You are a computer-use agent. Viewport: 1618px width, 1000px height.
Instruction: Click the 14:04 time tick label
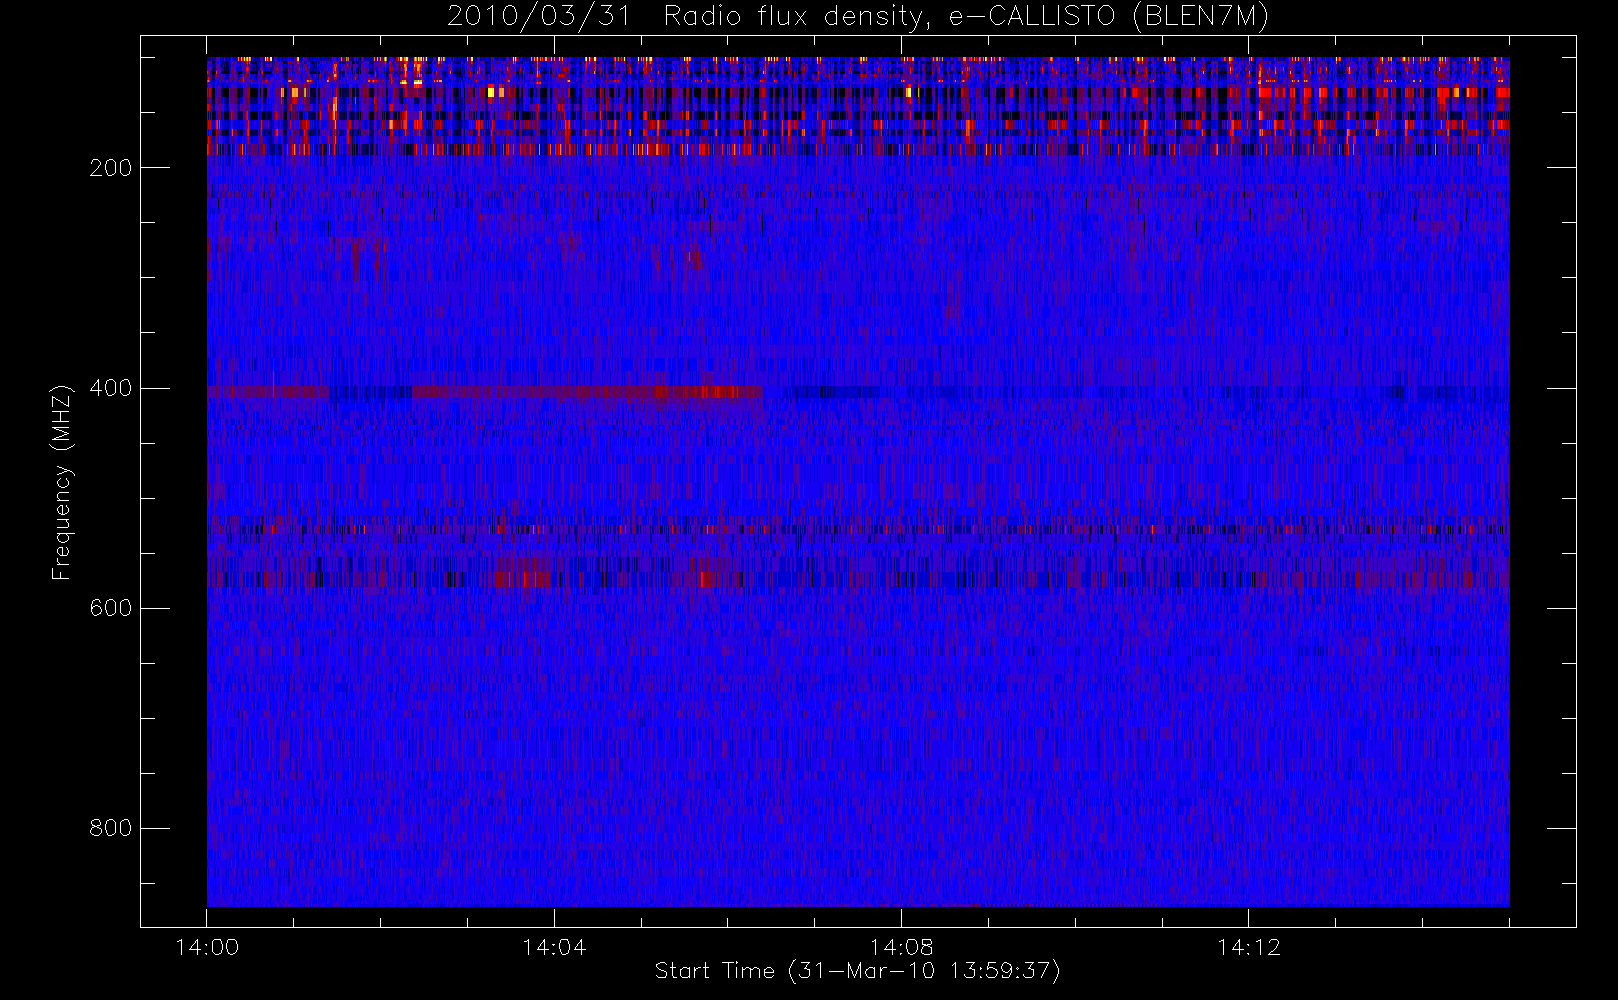(554, 947)
